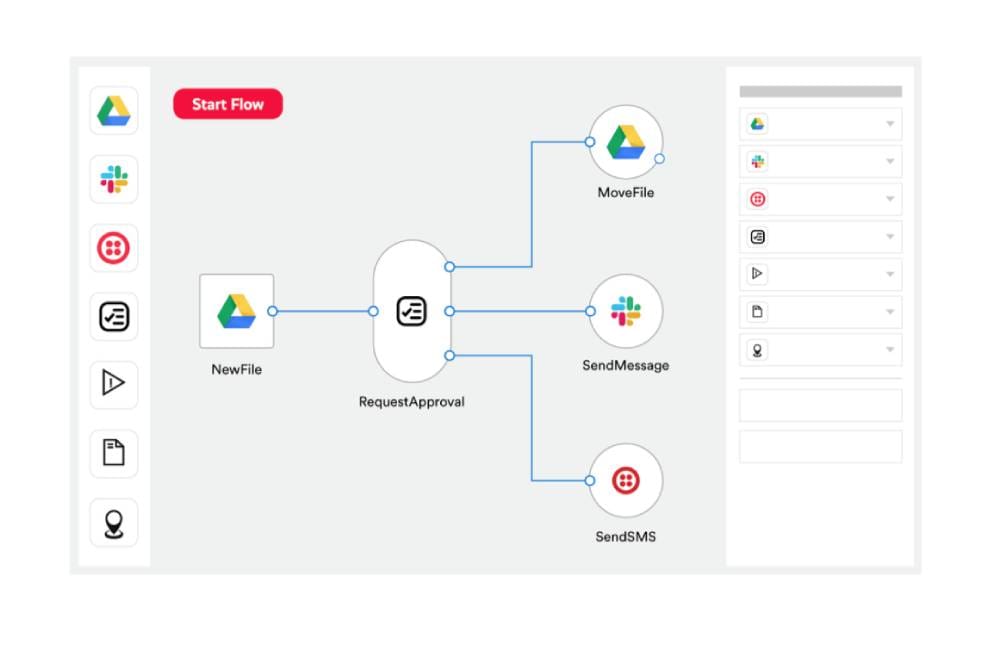The height and width of the screenshot is (650, 1000).
Task: Click the MoveFile label
Action: (x=626, y=193)
